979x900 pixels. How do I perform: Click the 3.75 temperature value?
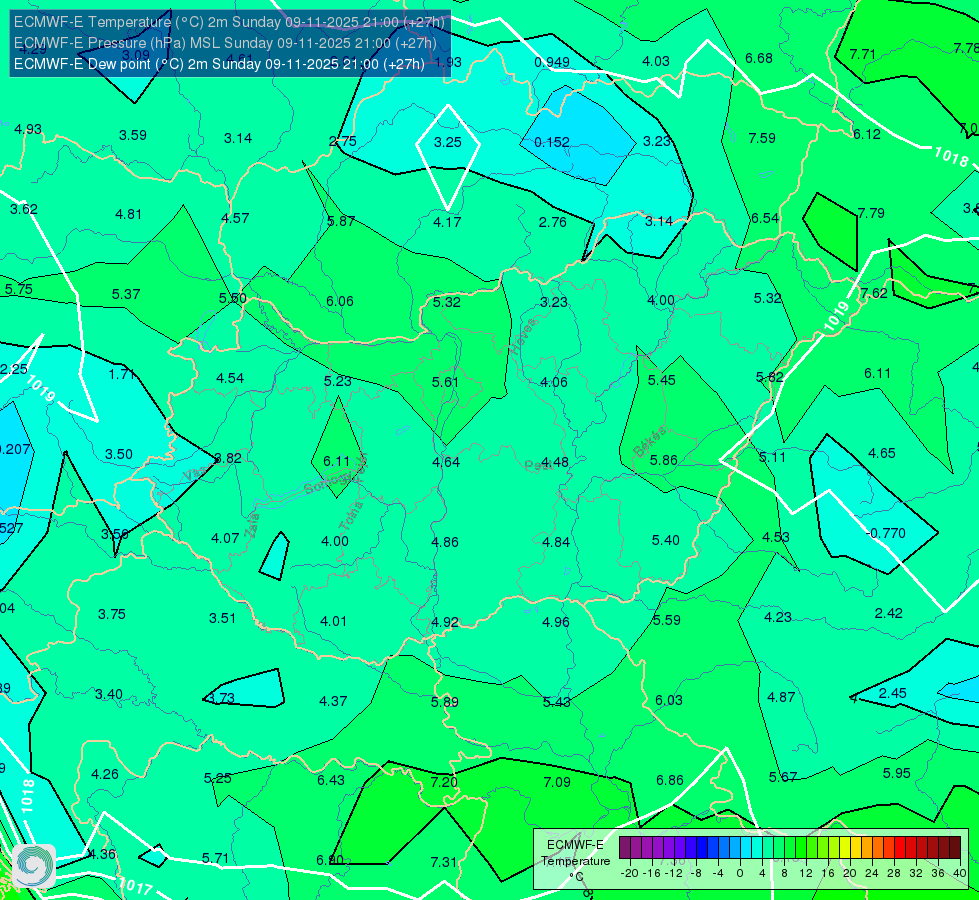[x=112, y=614]
